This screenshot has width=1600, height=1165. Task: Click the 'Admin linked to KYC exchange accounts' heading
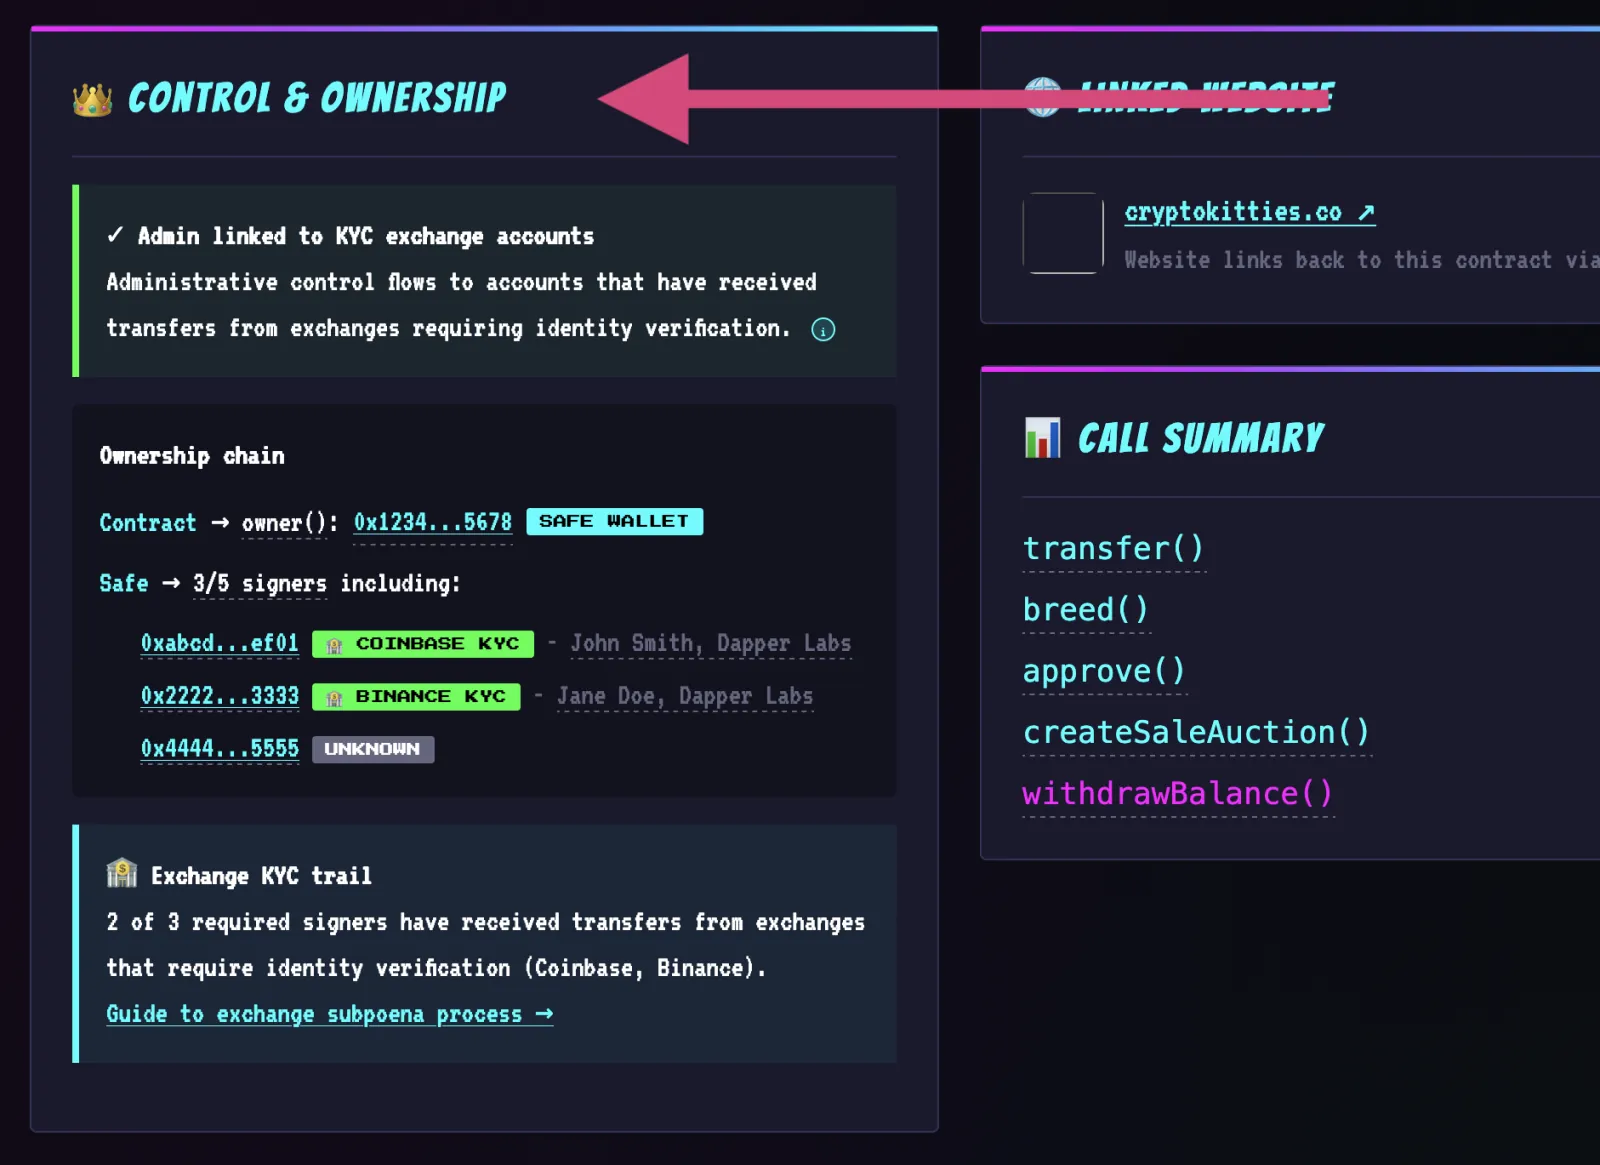click(x=366, y=236)
